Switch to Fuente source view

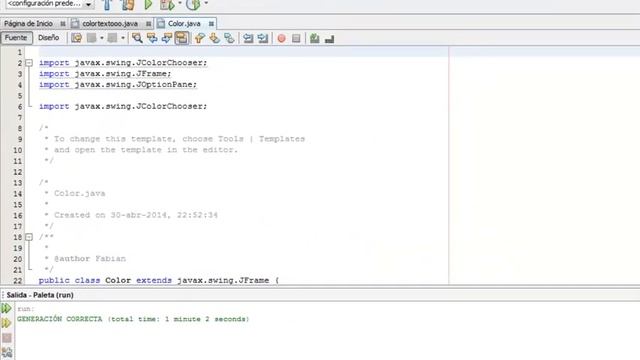tap(16, 38)
